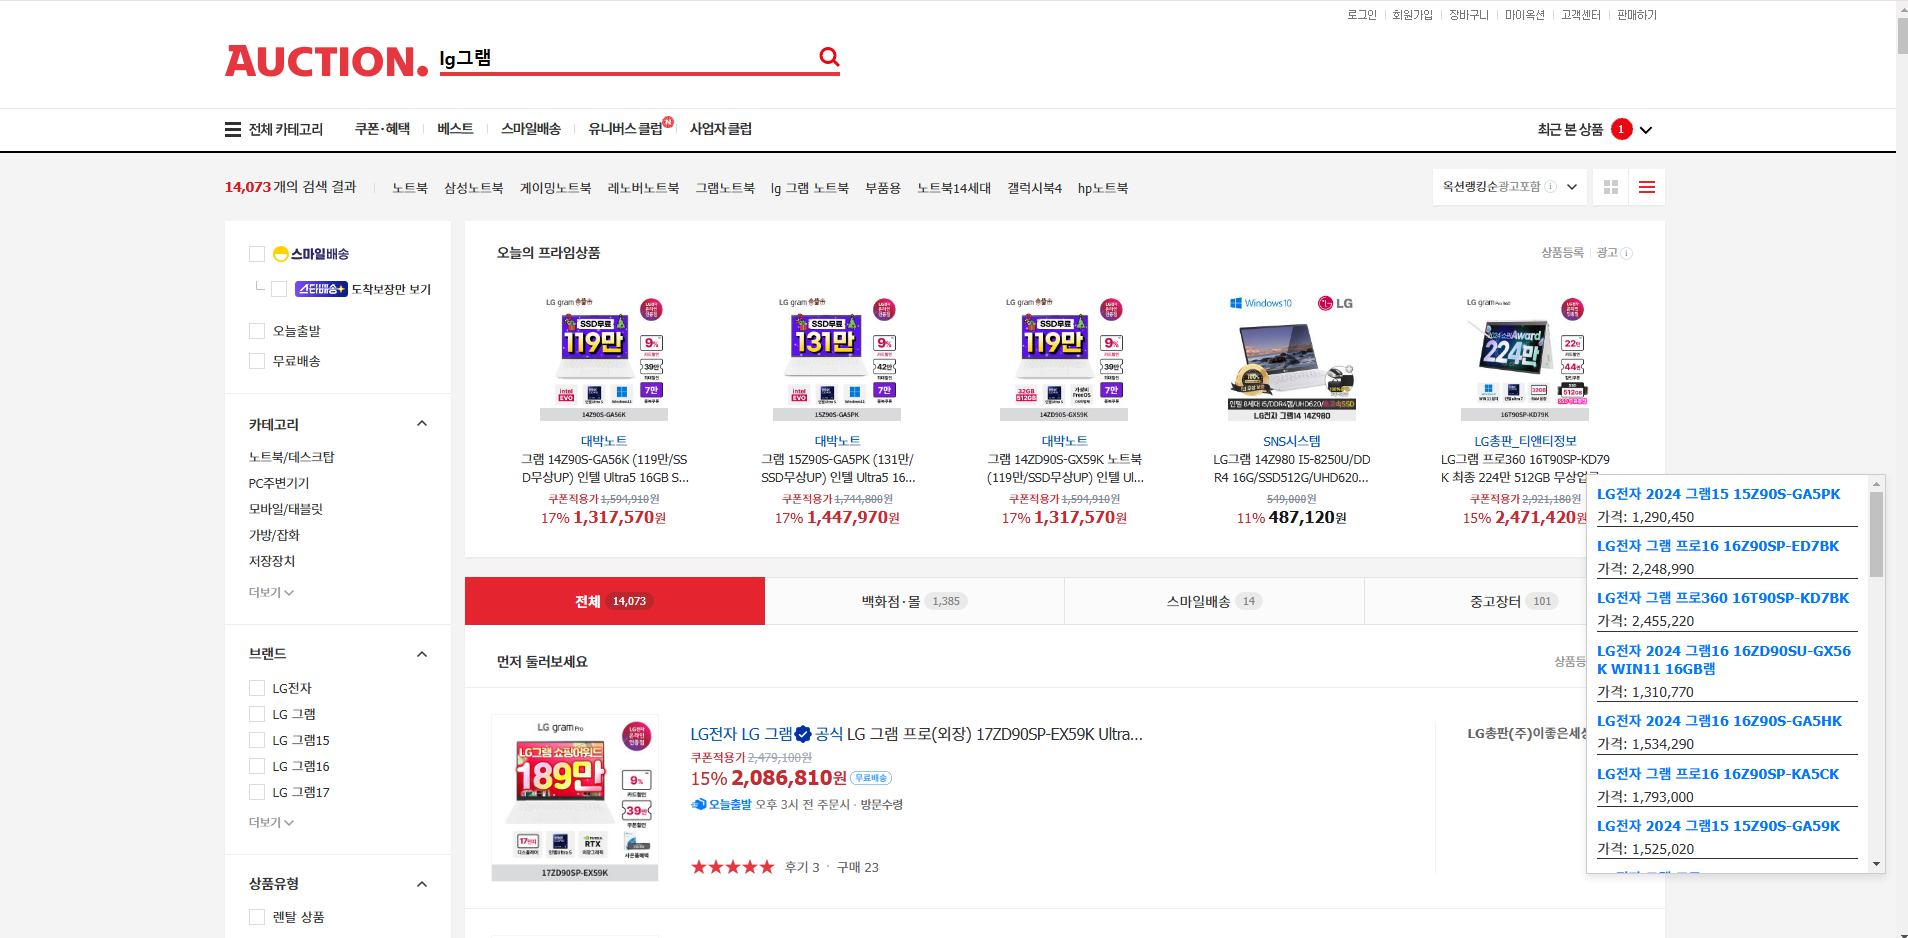Click the recently viewed count badge
The height and width of the screenshot is (938, 1908).
coord(1621,129)
